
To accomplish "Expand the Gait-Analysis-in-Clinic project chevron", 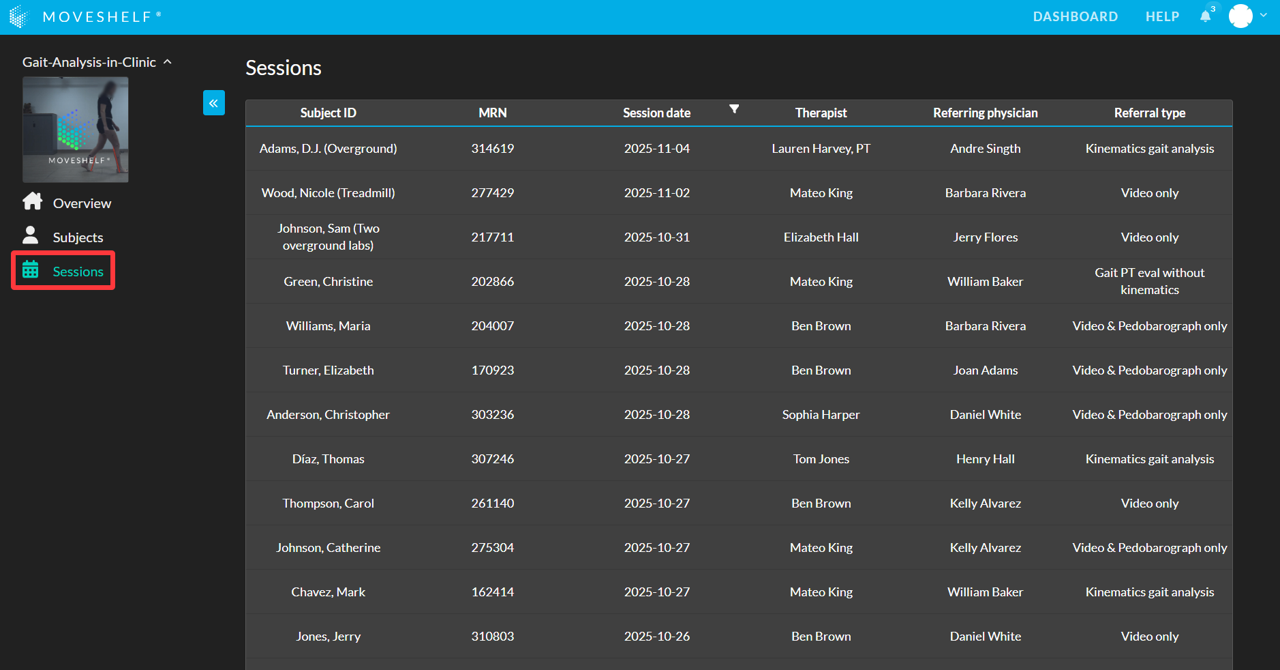I will 167,62.
